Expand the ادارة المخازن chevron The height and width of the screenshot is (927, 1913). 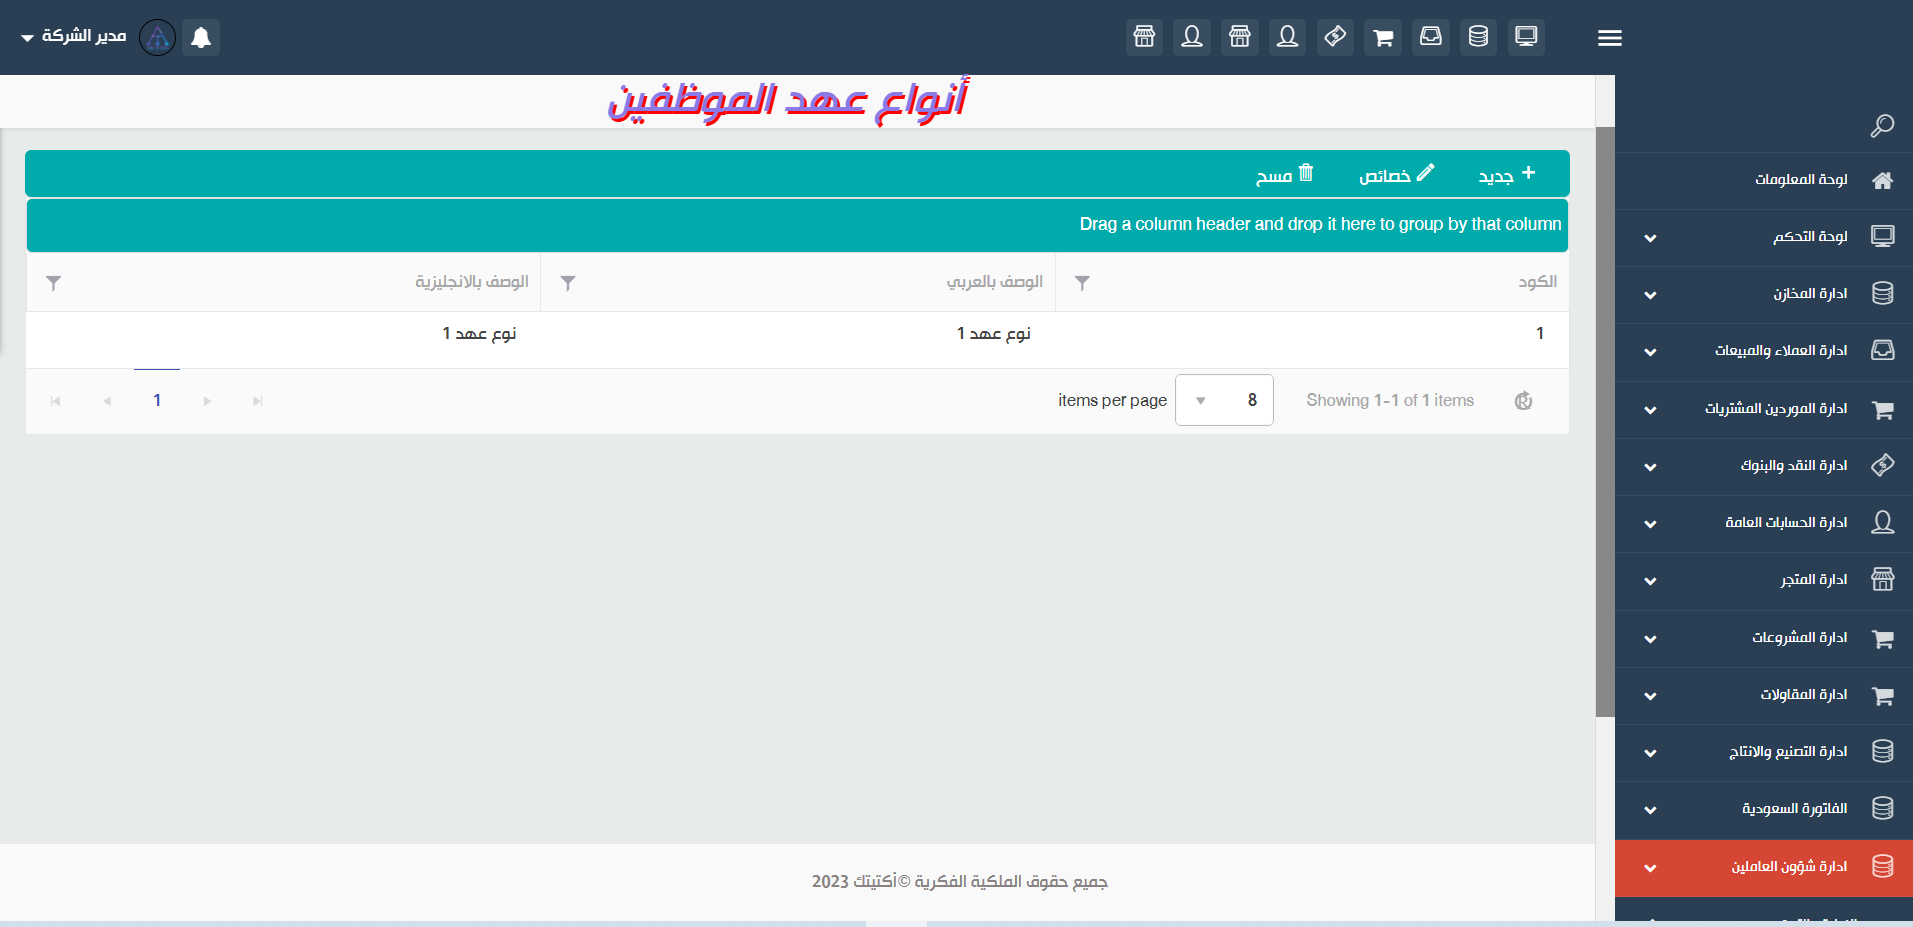tap(1650, 295)
